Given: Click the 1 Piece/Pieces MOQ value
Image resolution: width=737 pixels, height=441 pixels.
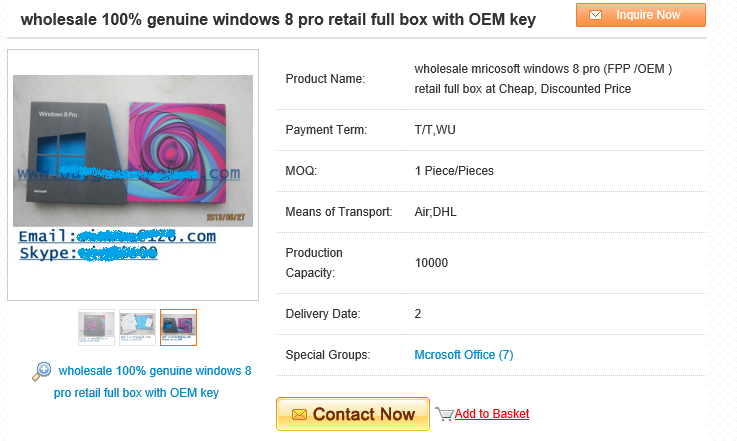Looking at the screenshot, I should (454, 171).
